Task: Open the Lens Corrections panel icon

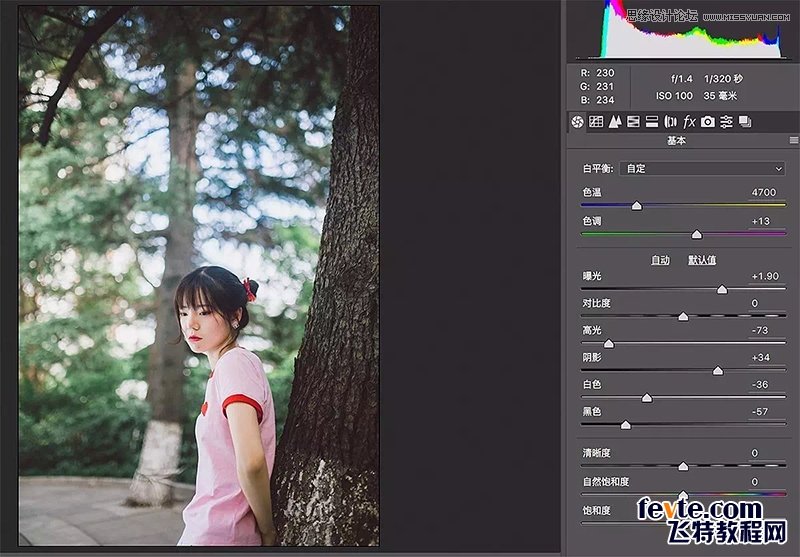Action: click(x=670, y=121)
